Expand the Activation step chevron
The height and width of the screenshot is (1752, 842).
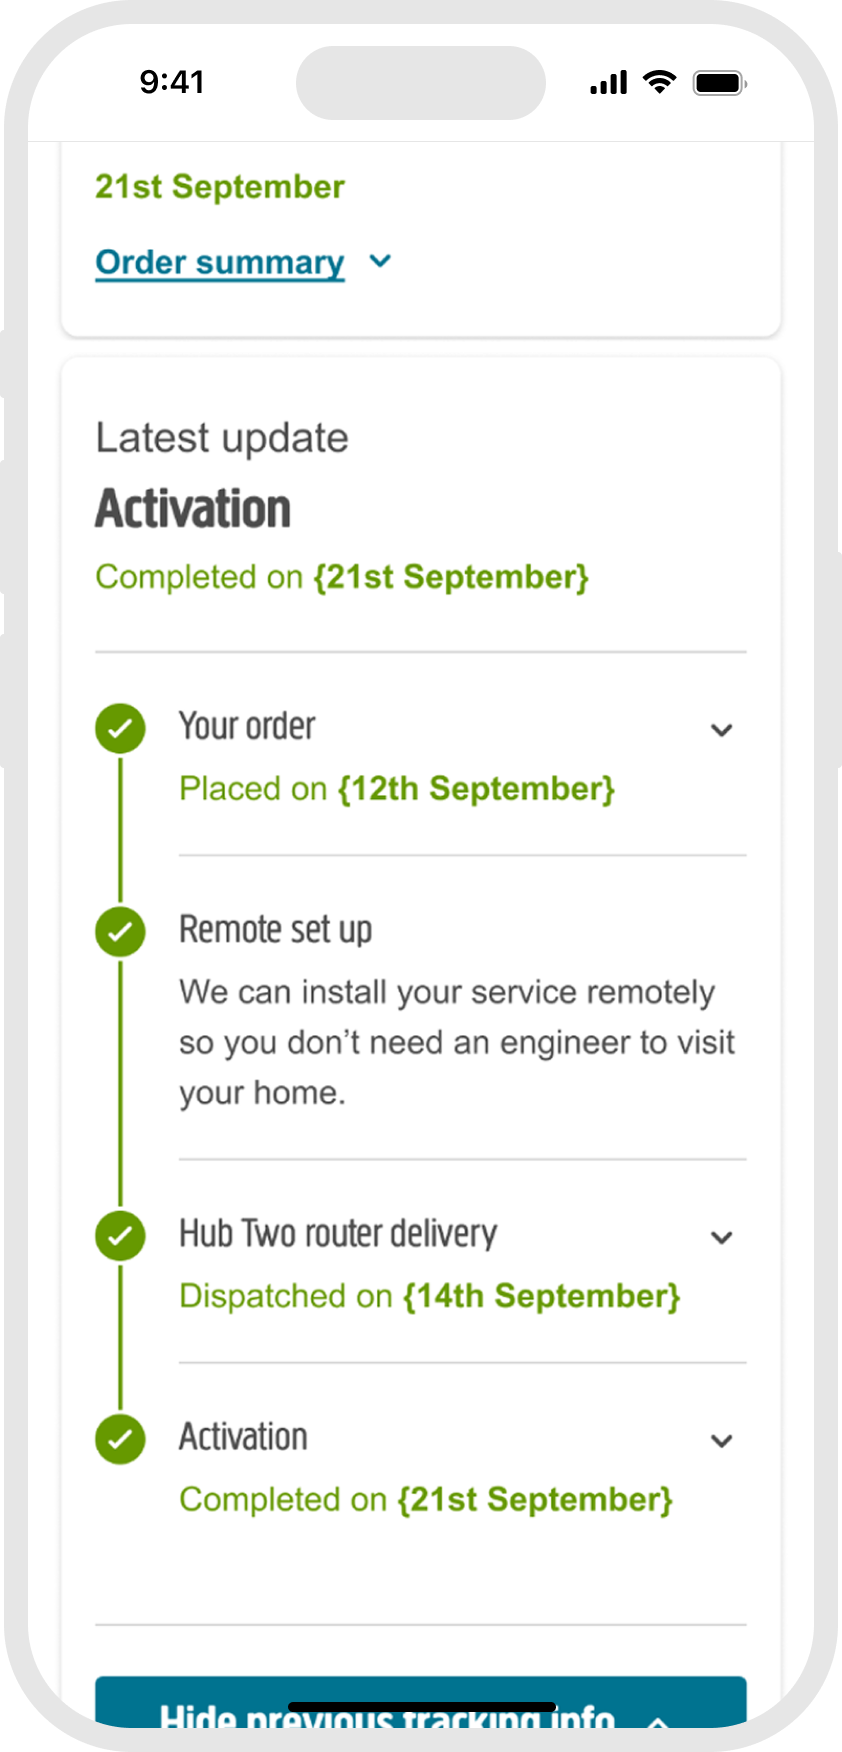pos(722,1441)
